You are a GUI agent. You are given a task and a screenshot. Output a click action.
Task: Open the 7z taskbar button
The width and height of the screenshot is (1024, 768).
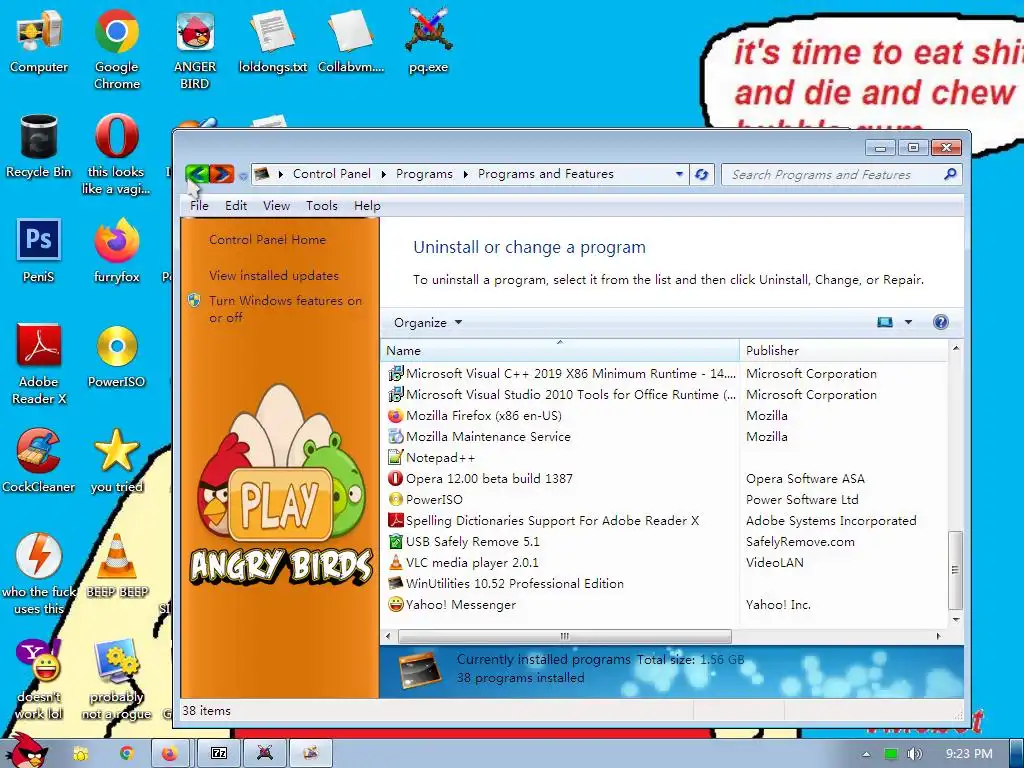218,754
